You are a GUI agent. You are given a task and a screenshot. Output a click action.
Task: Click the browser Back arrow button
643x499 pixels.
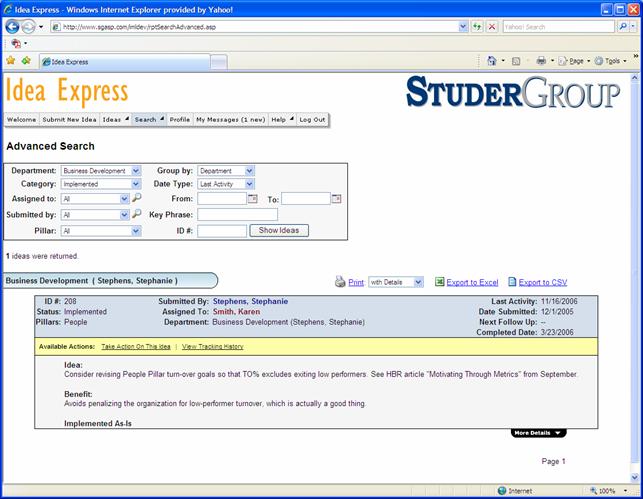point(12,27)
